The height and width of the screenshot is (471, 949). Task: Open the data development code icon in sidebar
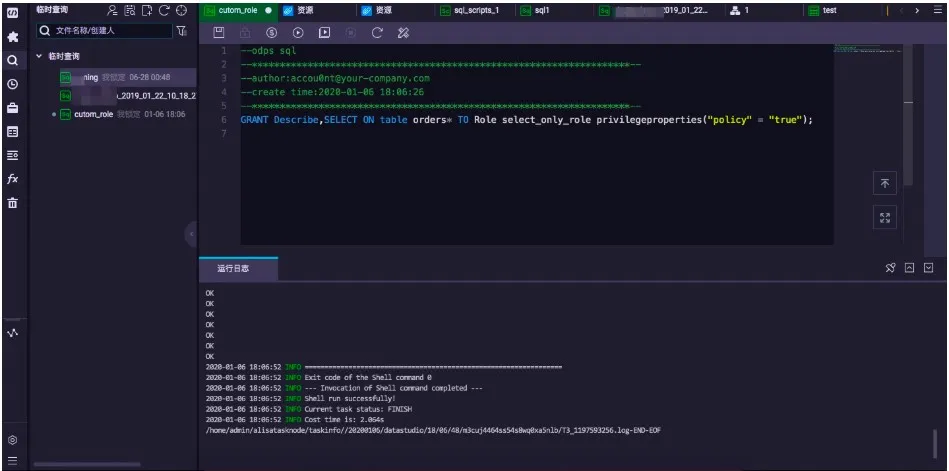click(x=12, y=12)
